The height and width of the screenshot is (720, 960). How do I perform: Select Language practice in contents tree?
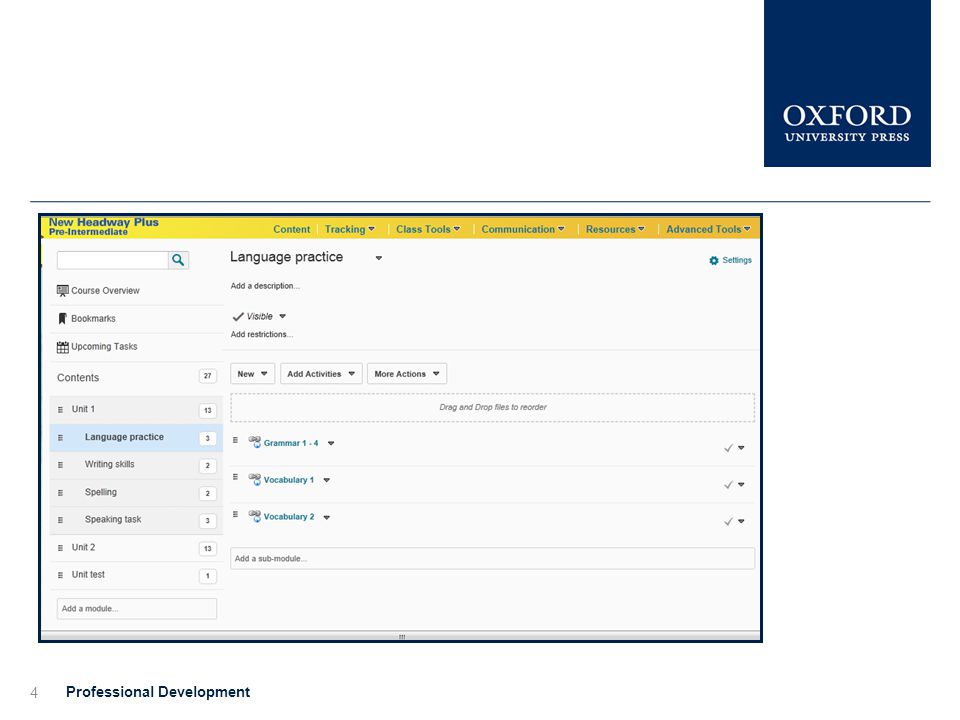(124, 437)
